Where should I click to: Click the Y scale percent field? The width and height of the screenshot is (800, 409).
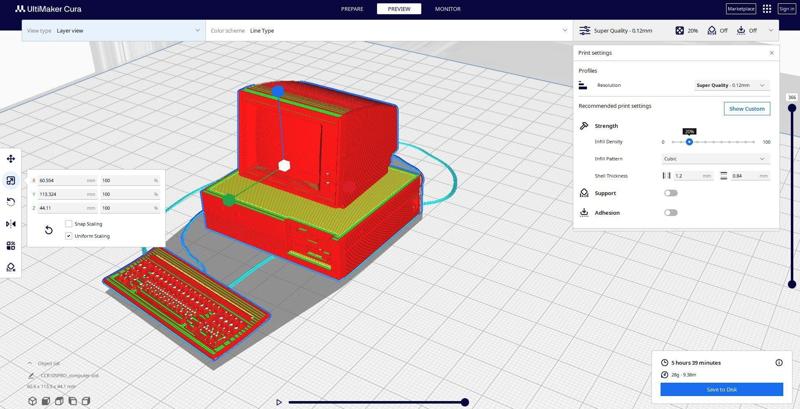coord(130,194)
